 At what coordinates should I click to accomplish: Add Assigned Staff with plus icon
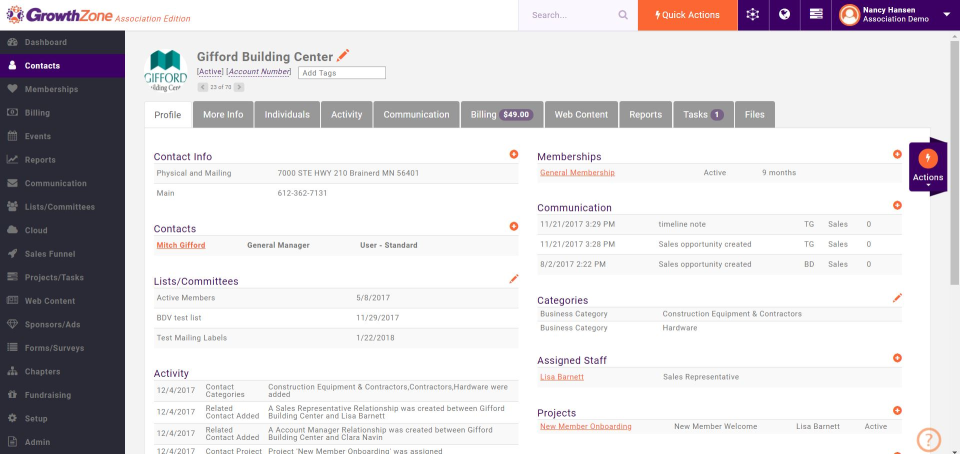tap(897, 358)
